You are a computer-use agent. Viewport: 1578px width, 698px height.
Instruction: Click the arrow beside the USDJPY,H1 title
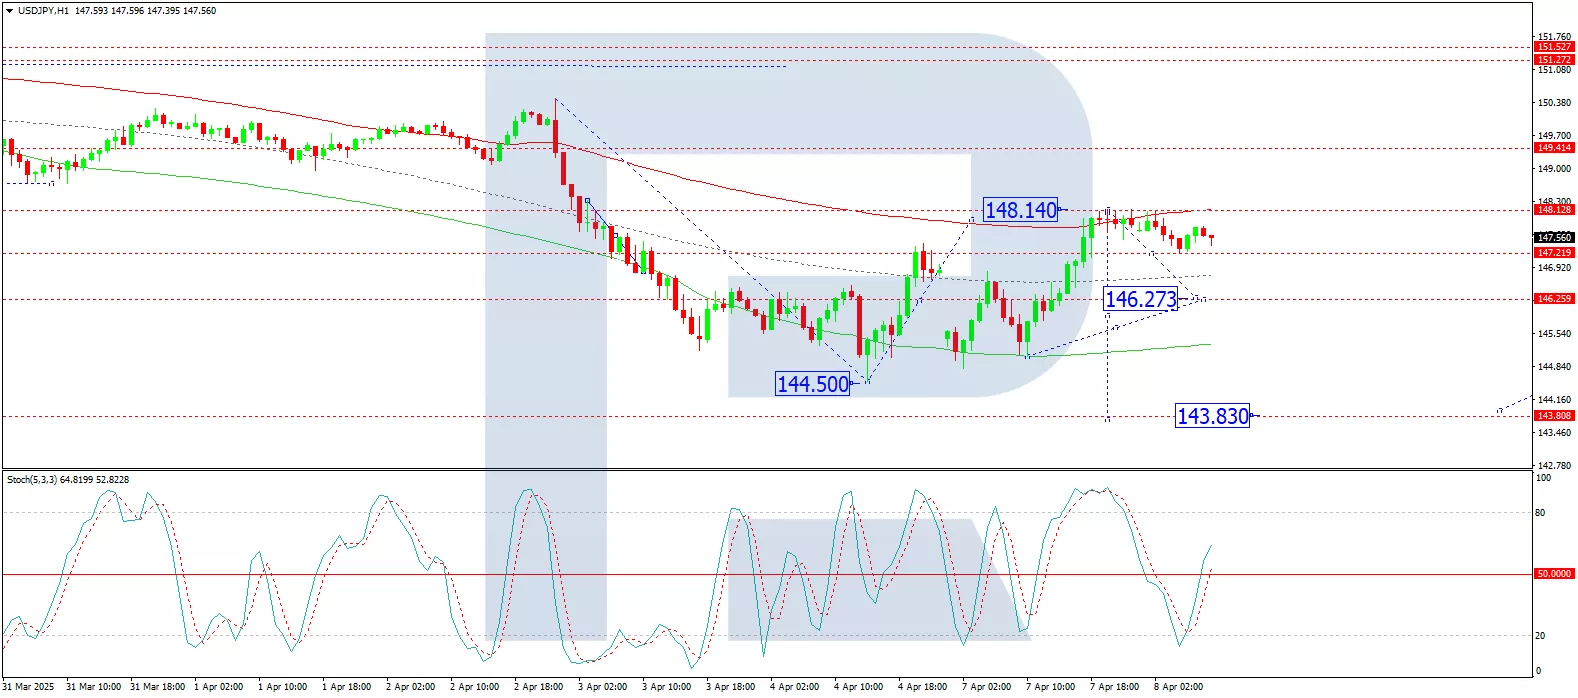click(x=9, y=11)
